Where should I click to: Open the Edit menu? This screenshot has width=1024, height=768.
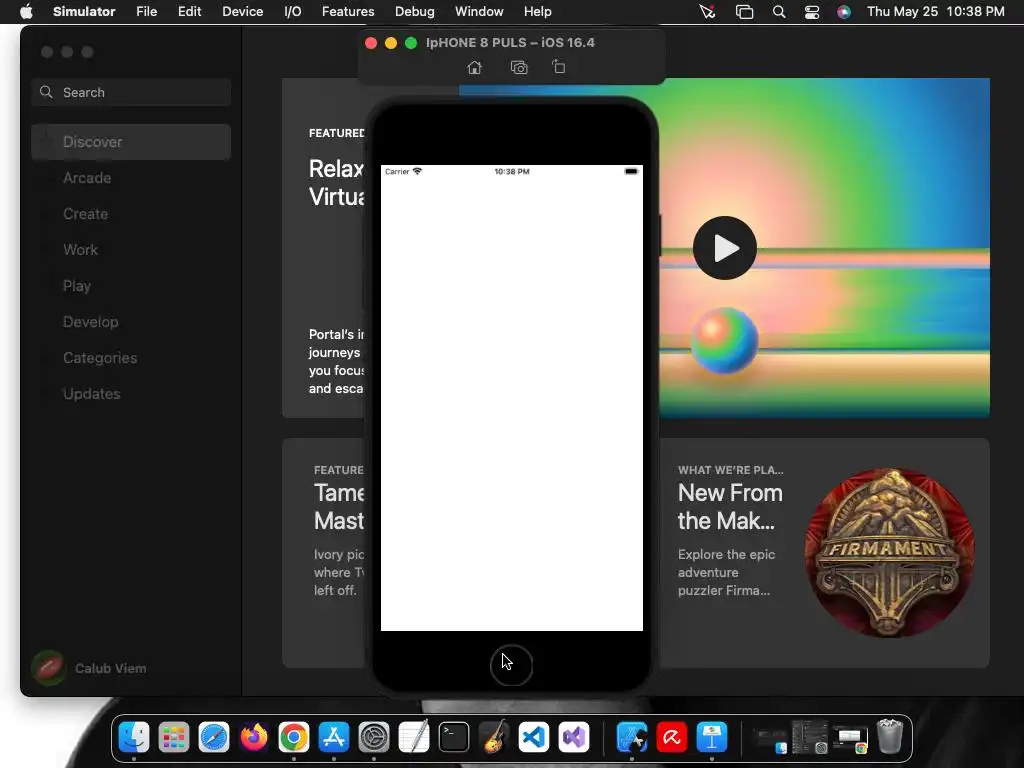click(x=189, y=11)
